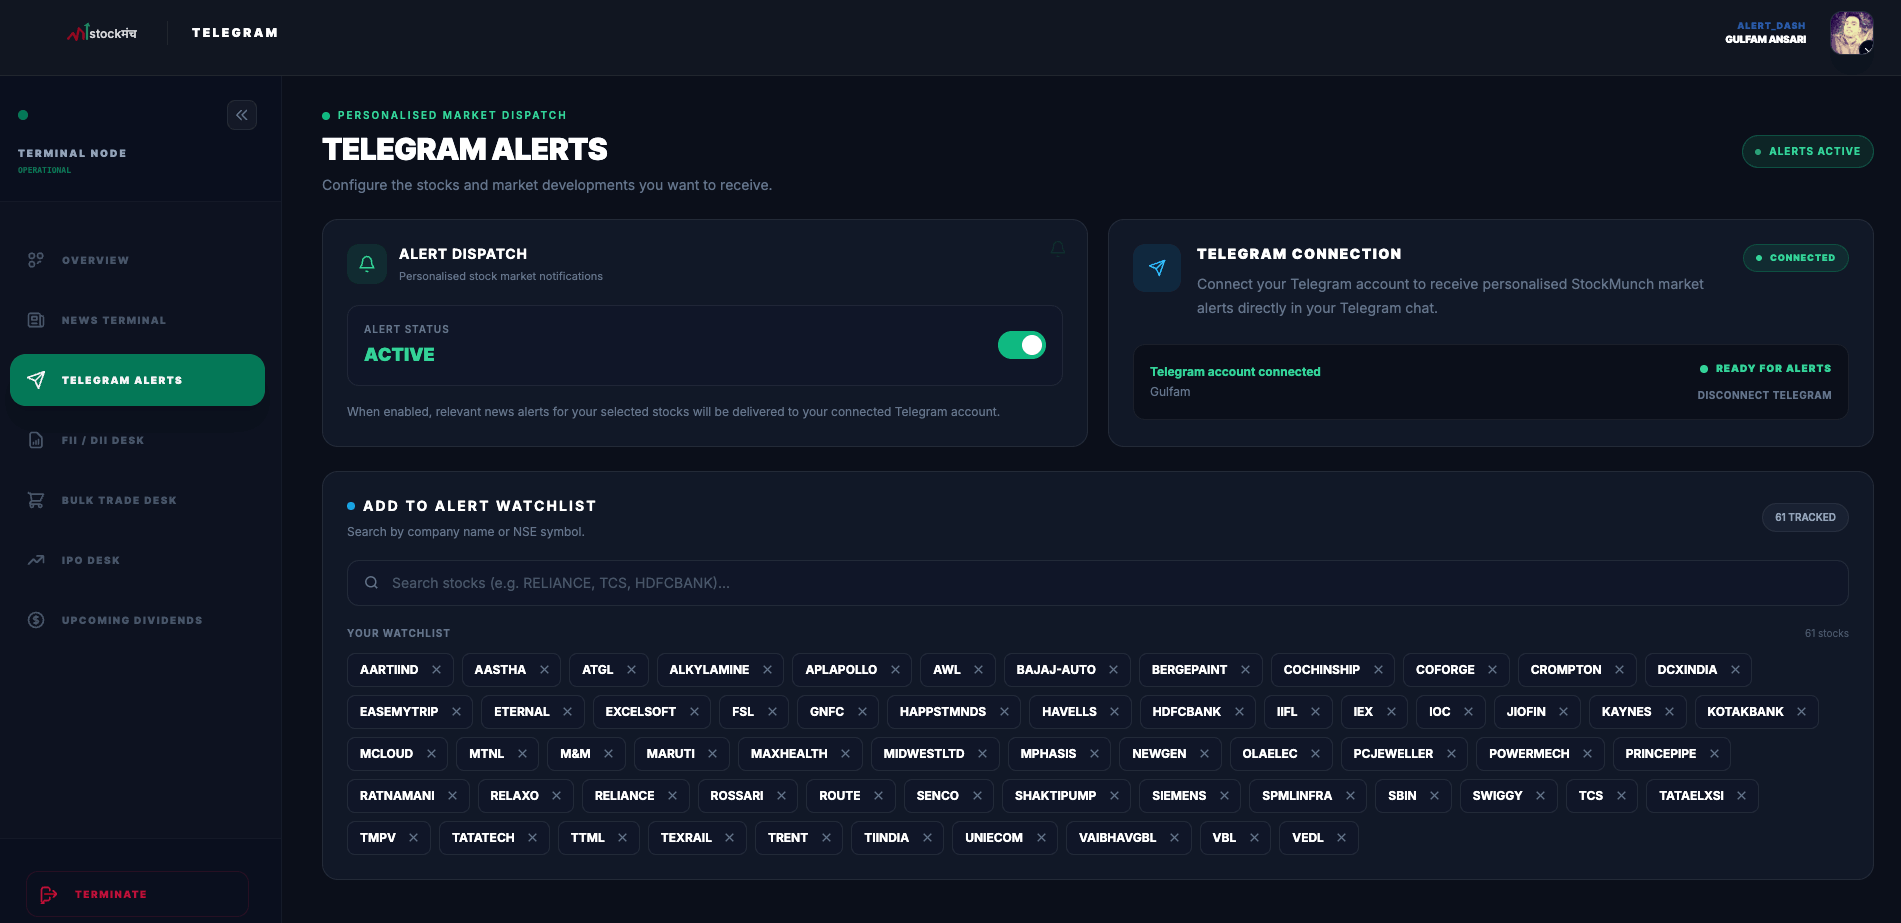
Task: Remove DCXINDIA from the watchlist
Action: point(1735,670)
